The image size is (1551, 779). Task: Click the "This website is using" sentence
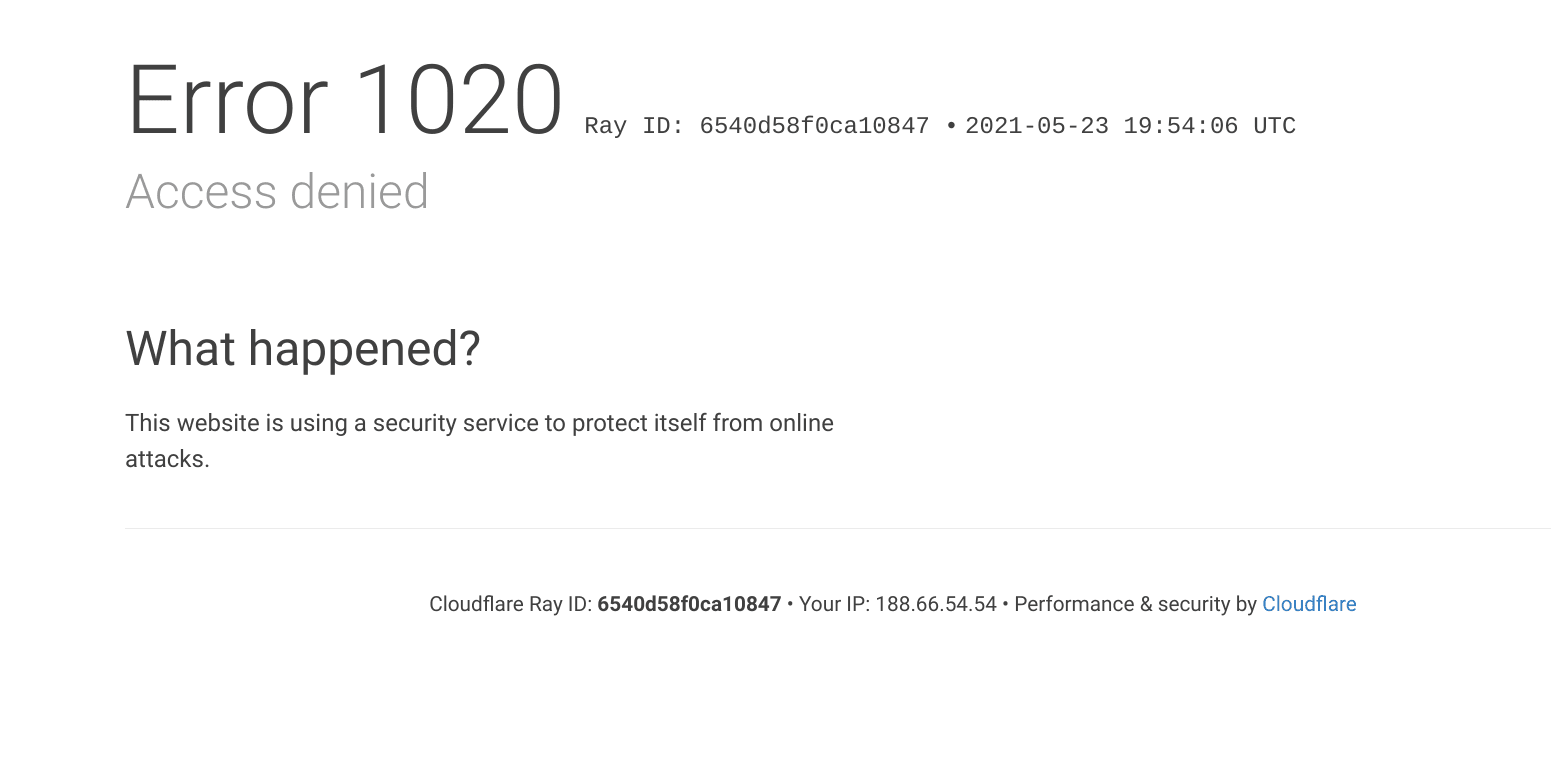pyautogui.click(x=479, y=423)
